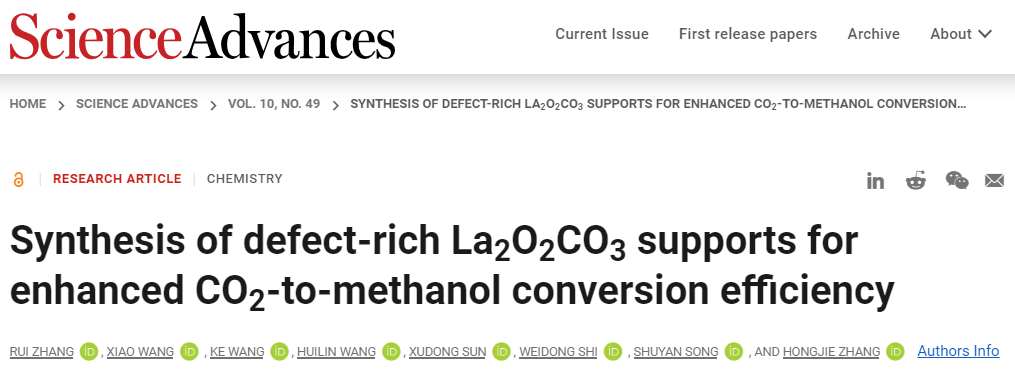Screen dimensions: 1015x369
Task: Open SCIENCE ADVANCES breadcrumb link
Action: pyautogui.click(x=137, y=104)
